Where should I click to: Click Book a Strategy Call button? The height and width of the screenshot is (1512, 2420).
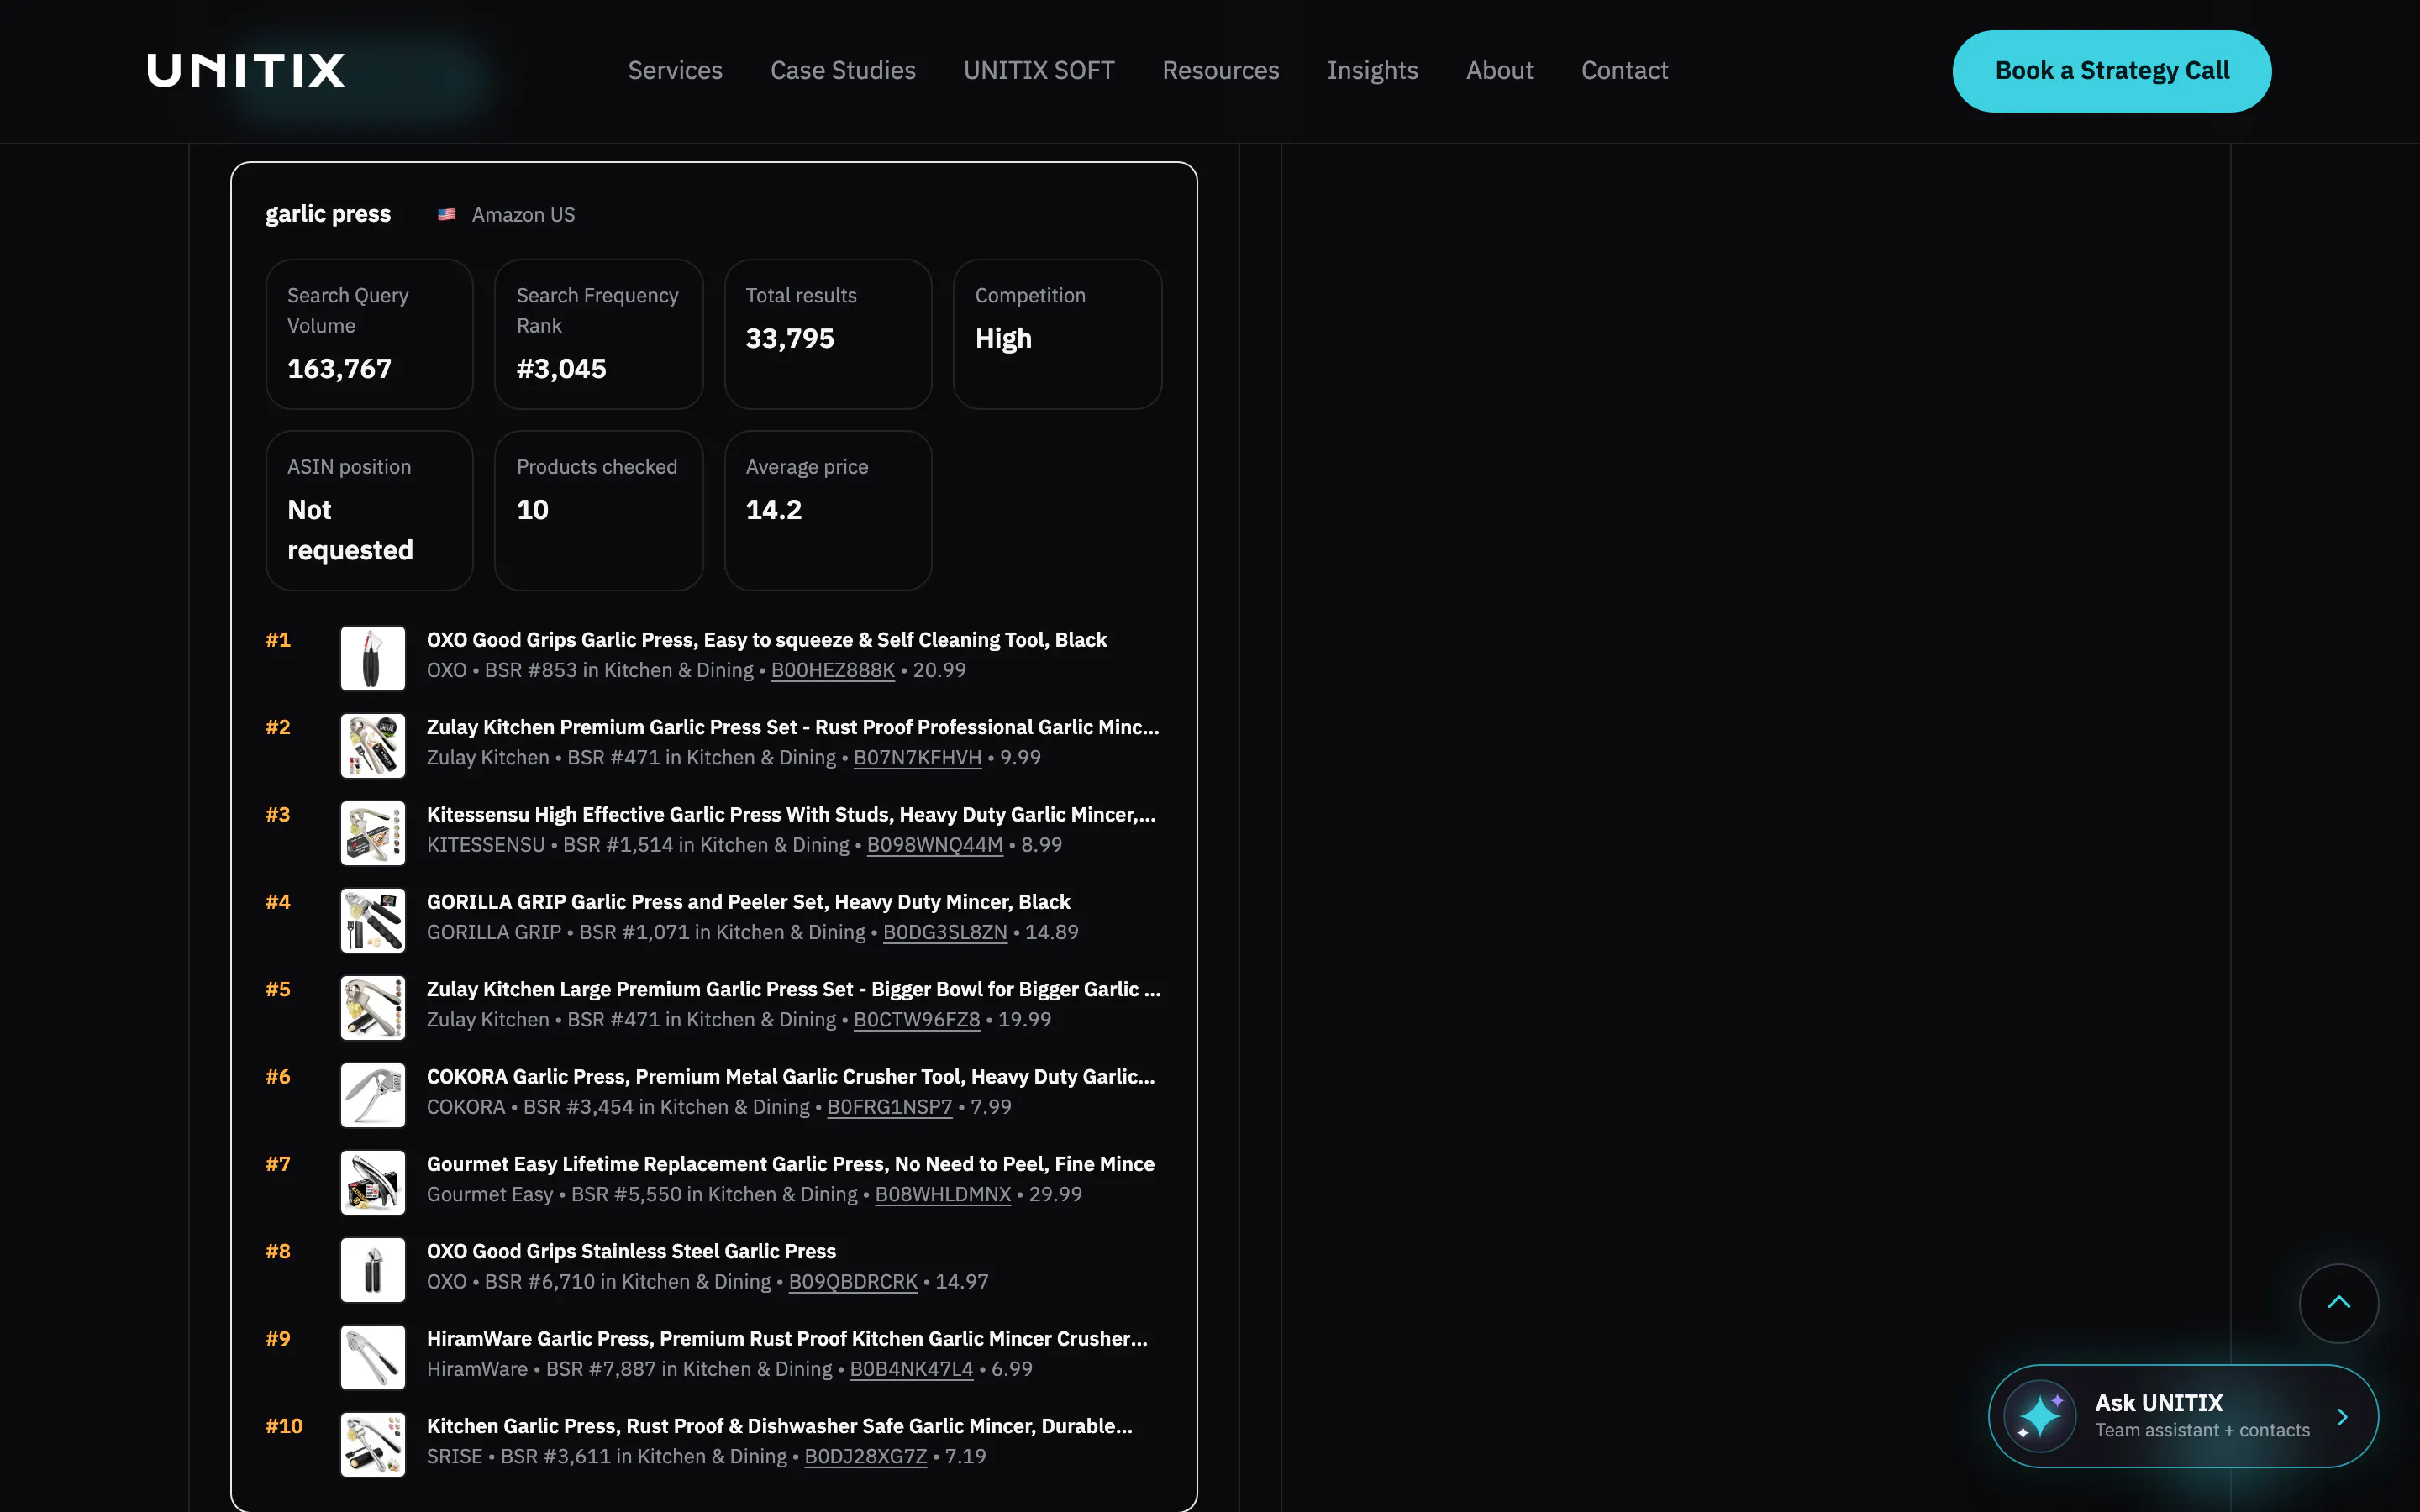pyautogui.click(x=2112, y=71)
